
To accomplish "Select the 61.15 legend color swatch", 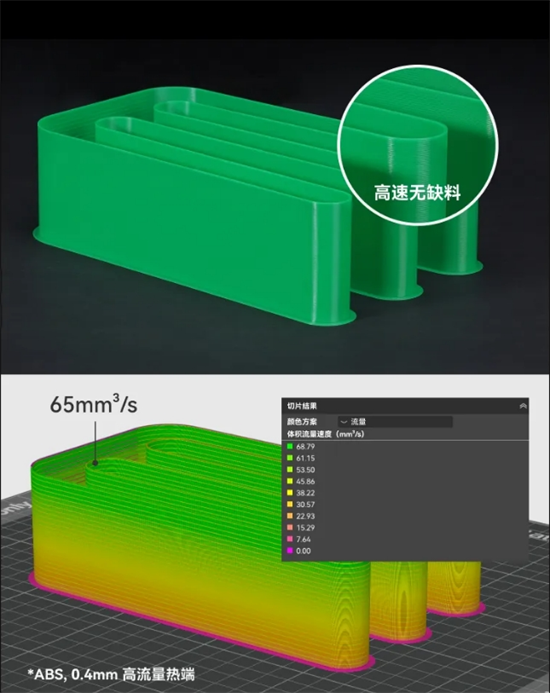I will tap(290, 458).
